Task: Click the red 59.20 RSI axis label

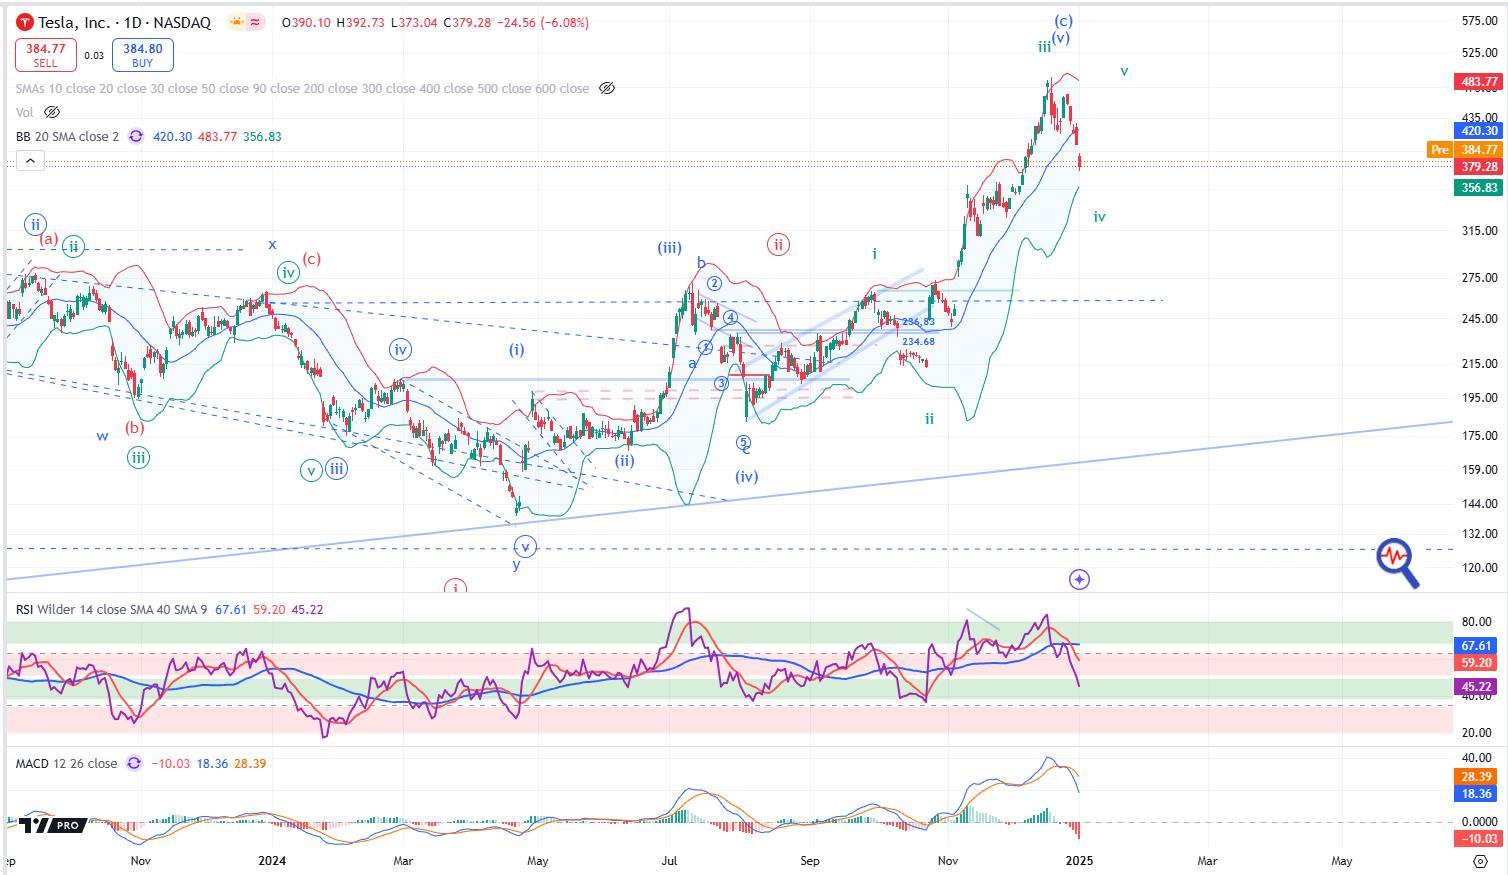Action: coord(1476,662)
